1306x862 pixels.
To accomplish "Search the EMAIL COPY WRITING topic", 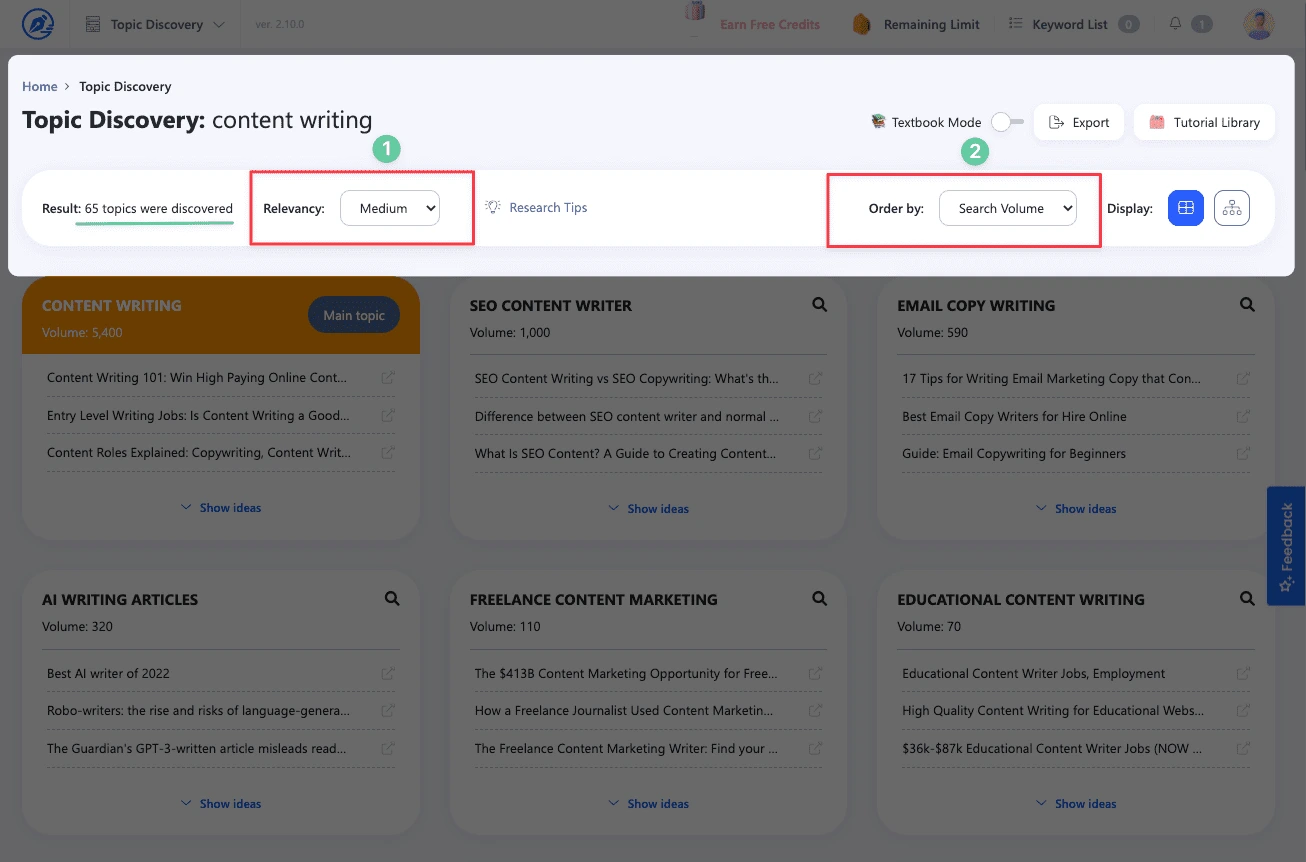I will coord(1247,305).
